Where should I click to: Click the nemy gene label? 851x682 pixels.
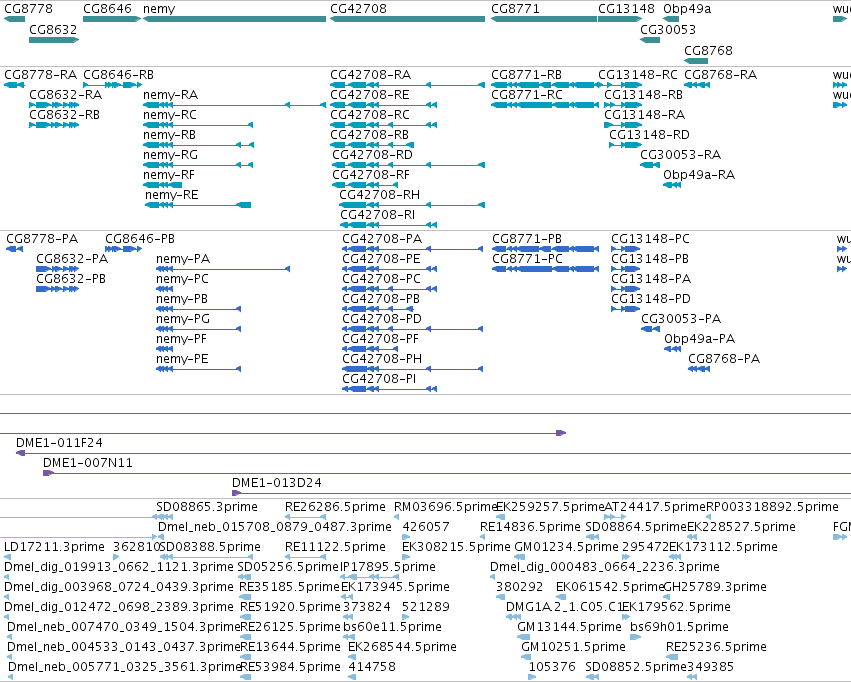tap(159, 9)
